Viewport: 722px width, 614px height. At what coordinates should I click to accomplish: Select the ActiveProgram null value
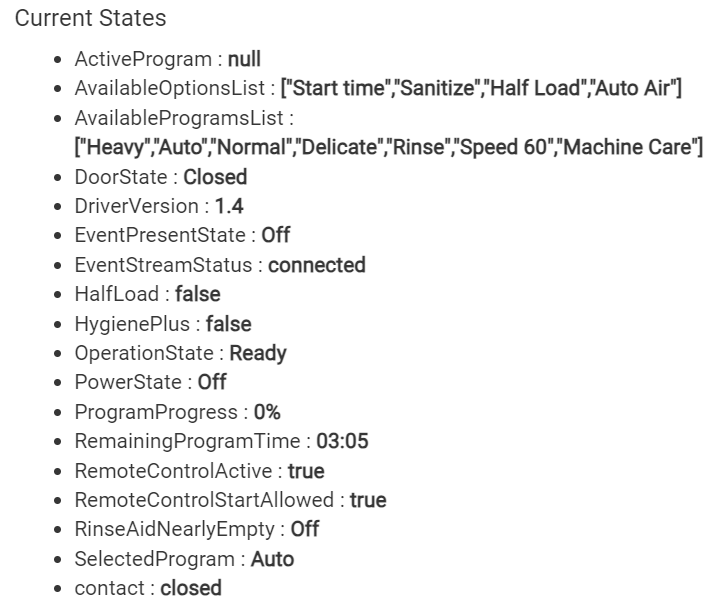(245, 59)
